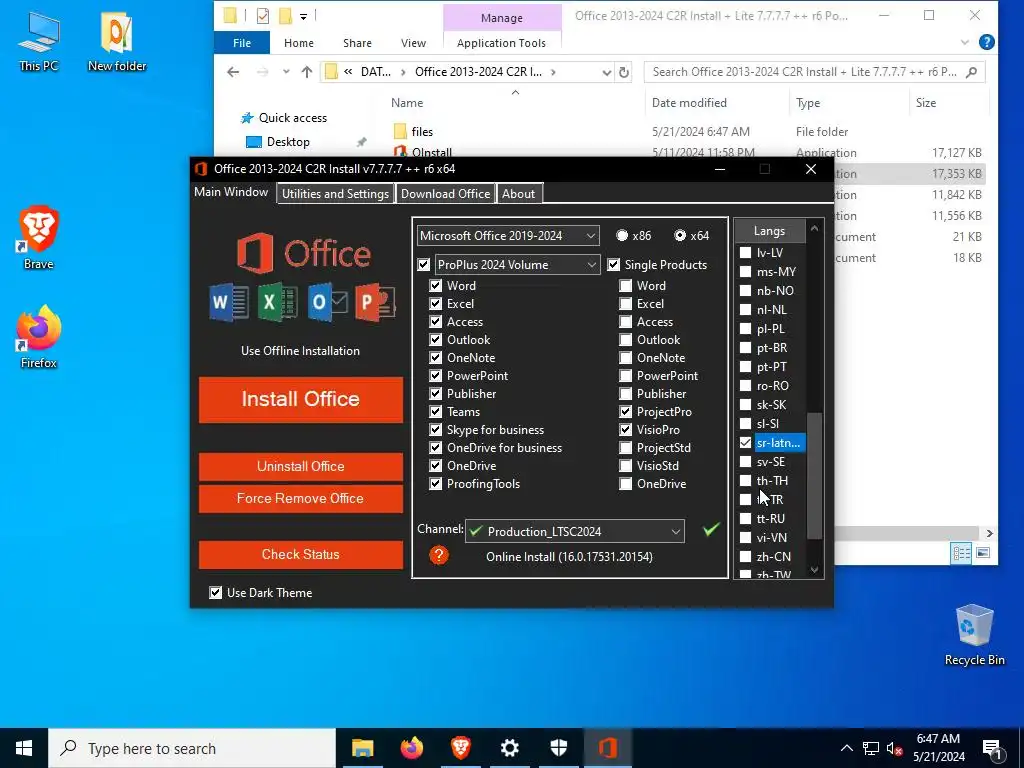1024x768 pixels.
Task: Select the Recycle Bin icon
Action: [x=974, y=635]
